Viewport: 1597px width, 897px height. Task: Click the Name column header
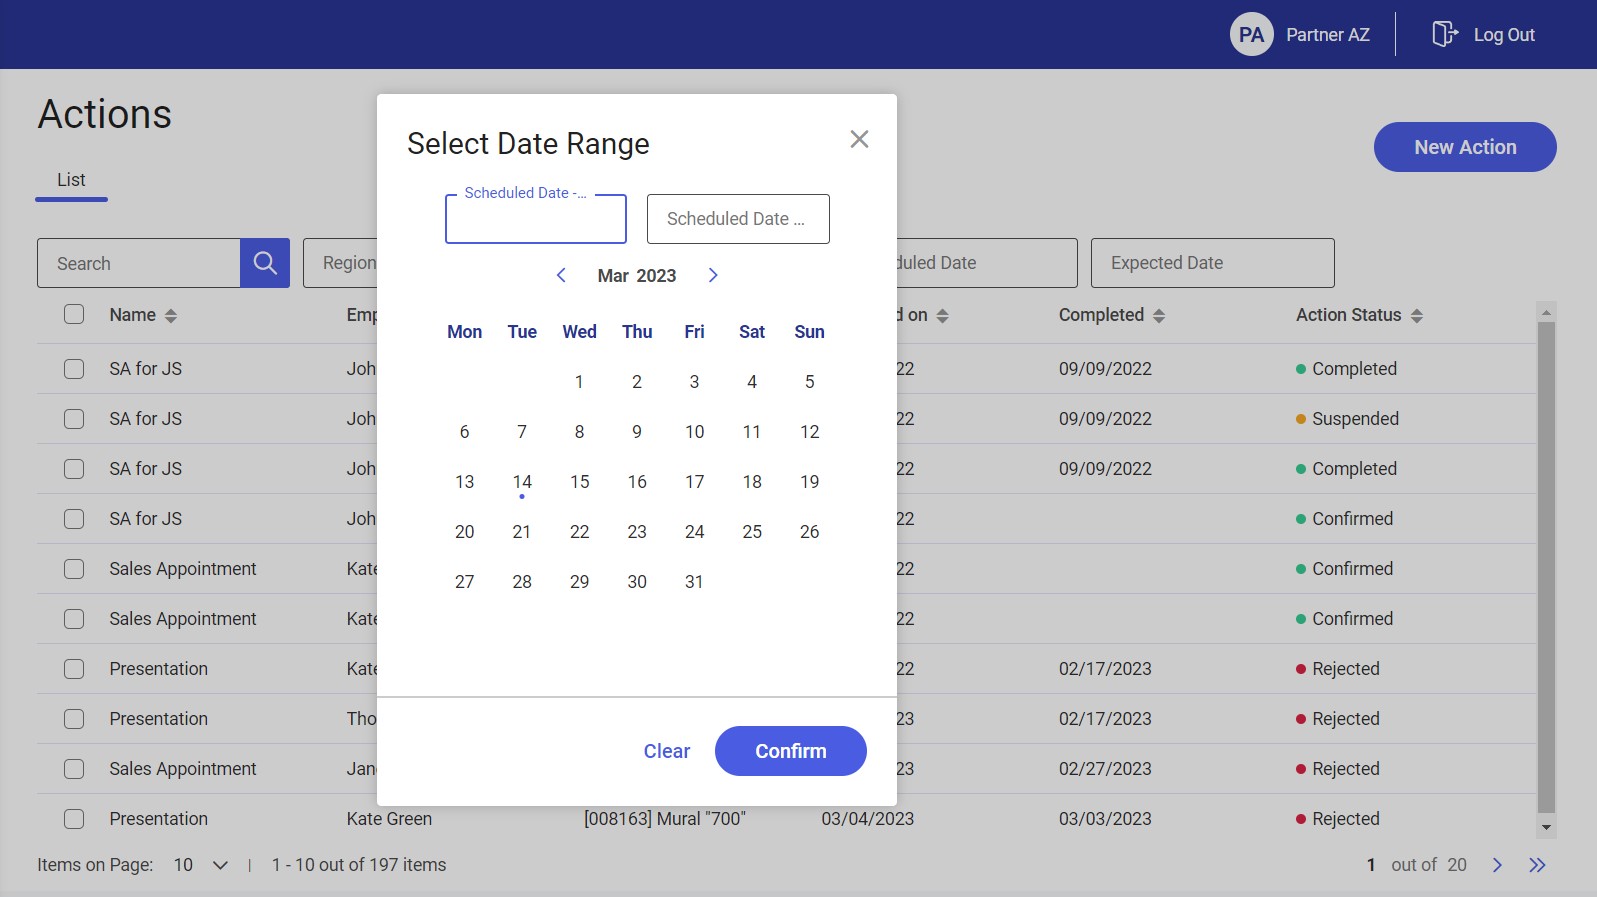133,315
